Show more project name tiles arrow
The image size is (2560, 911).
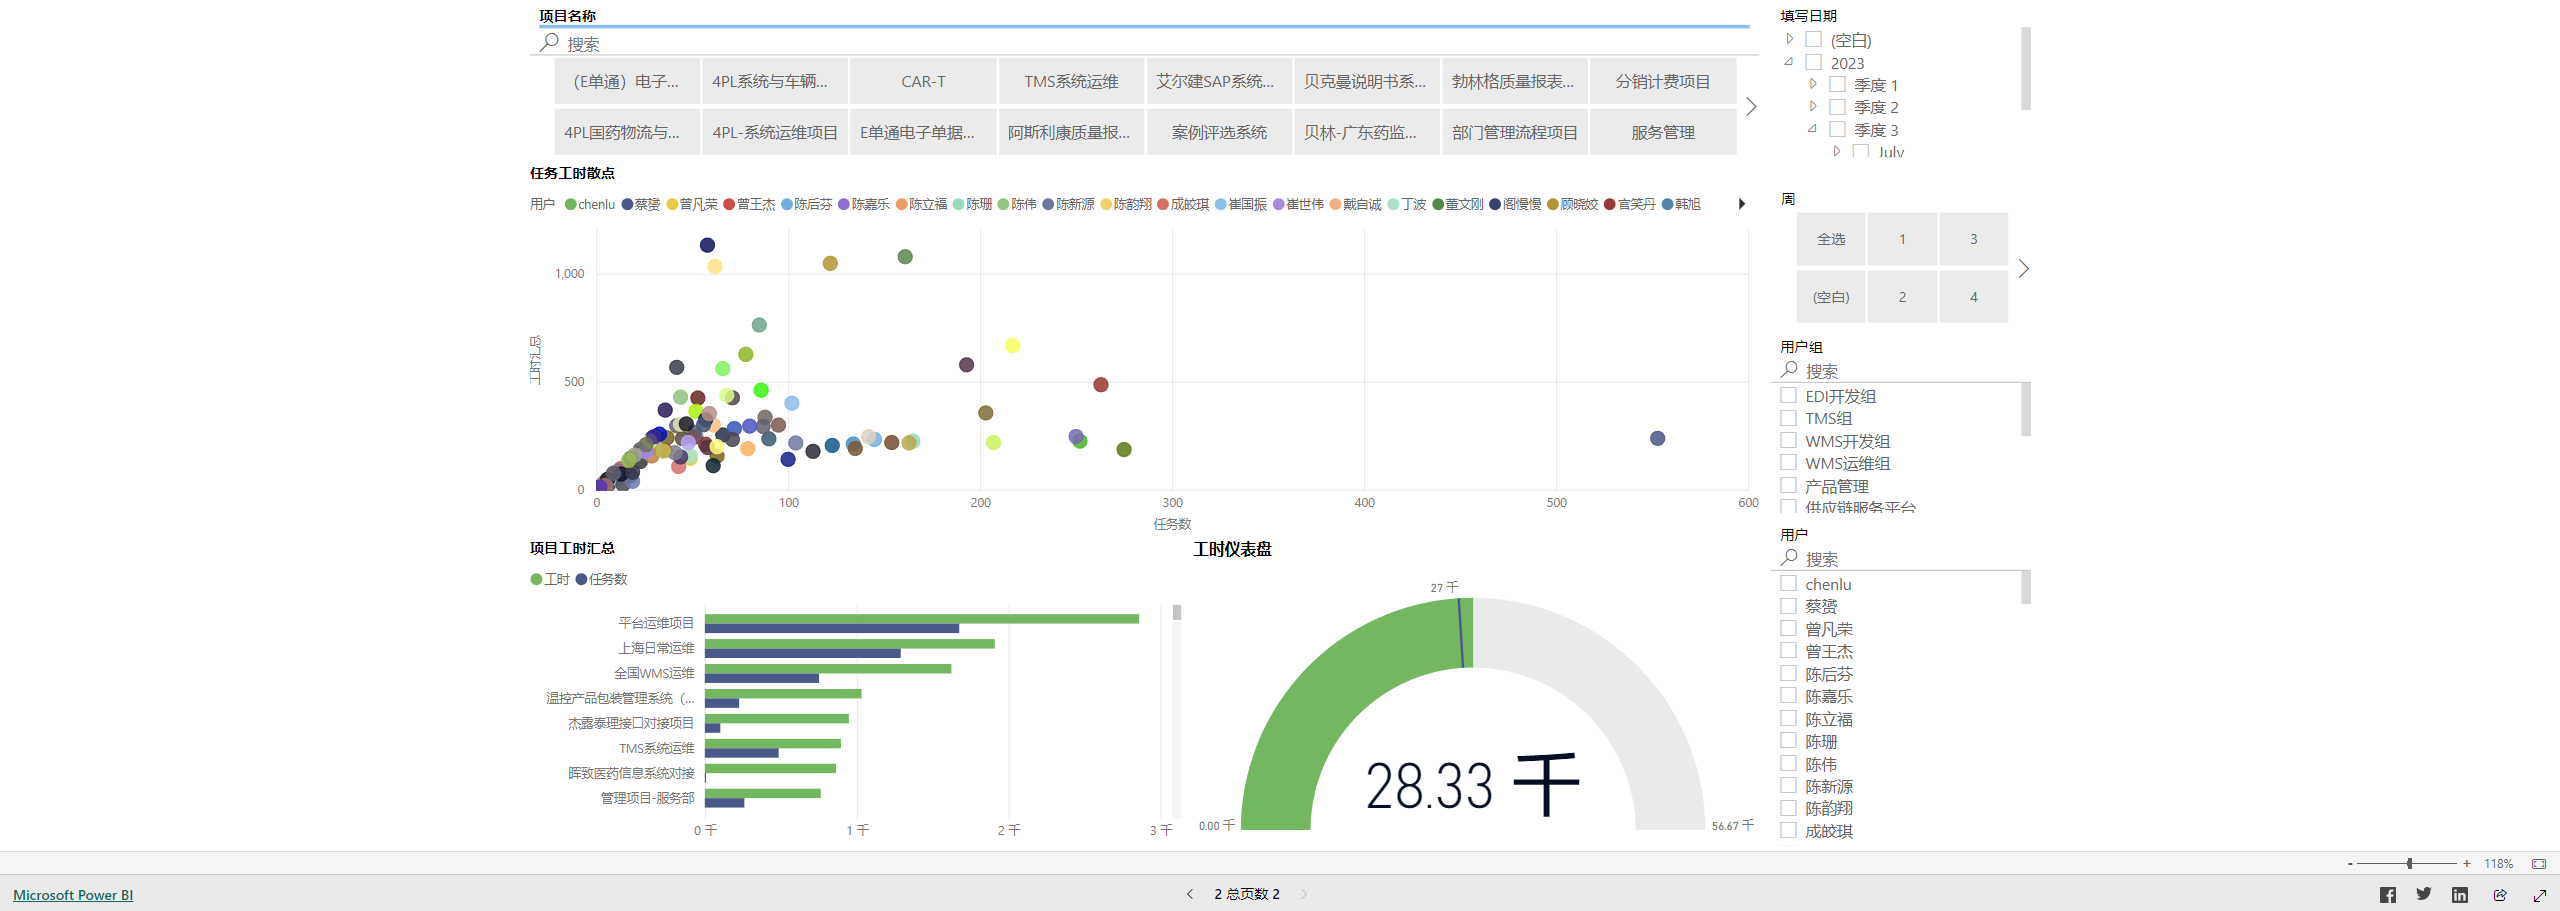coord(1751,107)
